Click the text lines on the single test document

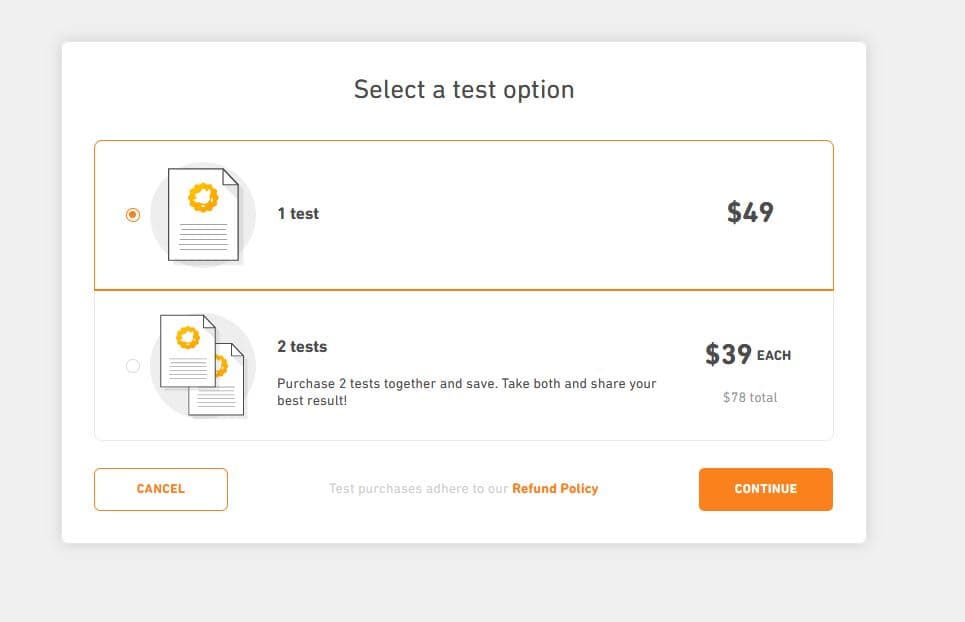click(203, 238)
